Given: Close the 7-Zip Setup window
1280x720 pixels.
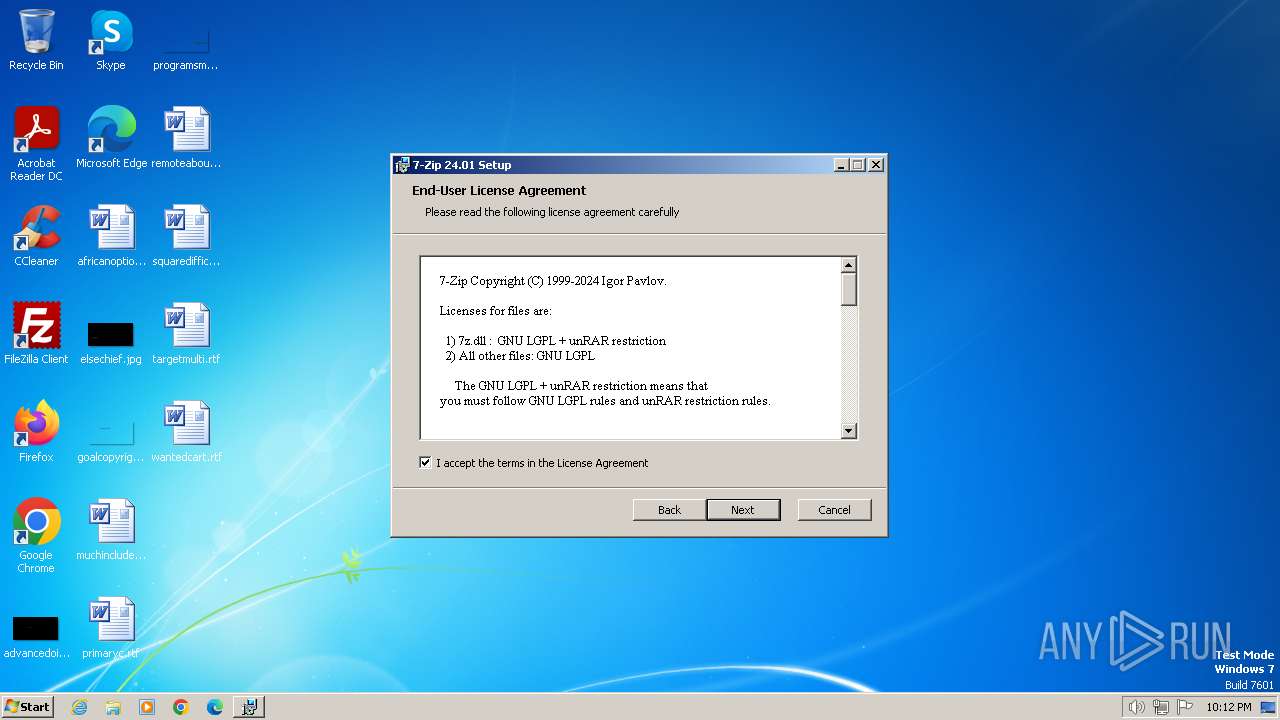Looking at the screenshot, I should click(x=876, y=165).
